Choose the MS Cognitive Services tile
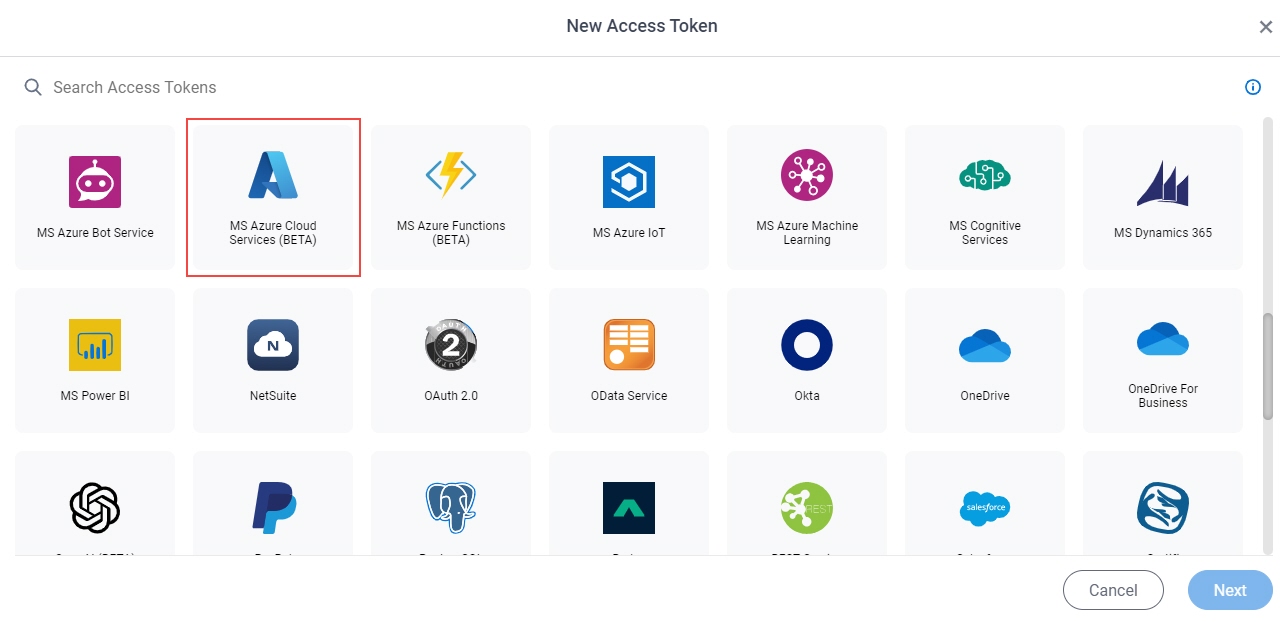 pos(985,197)
